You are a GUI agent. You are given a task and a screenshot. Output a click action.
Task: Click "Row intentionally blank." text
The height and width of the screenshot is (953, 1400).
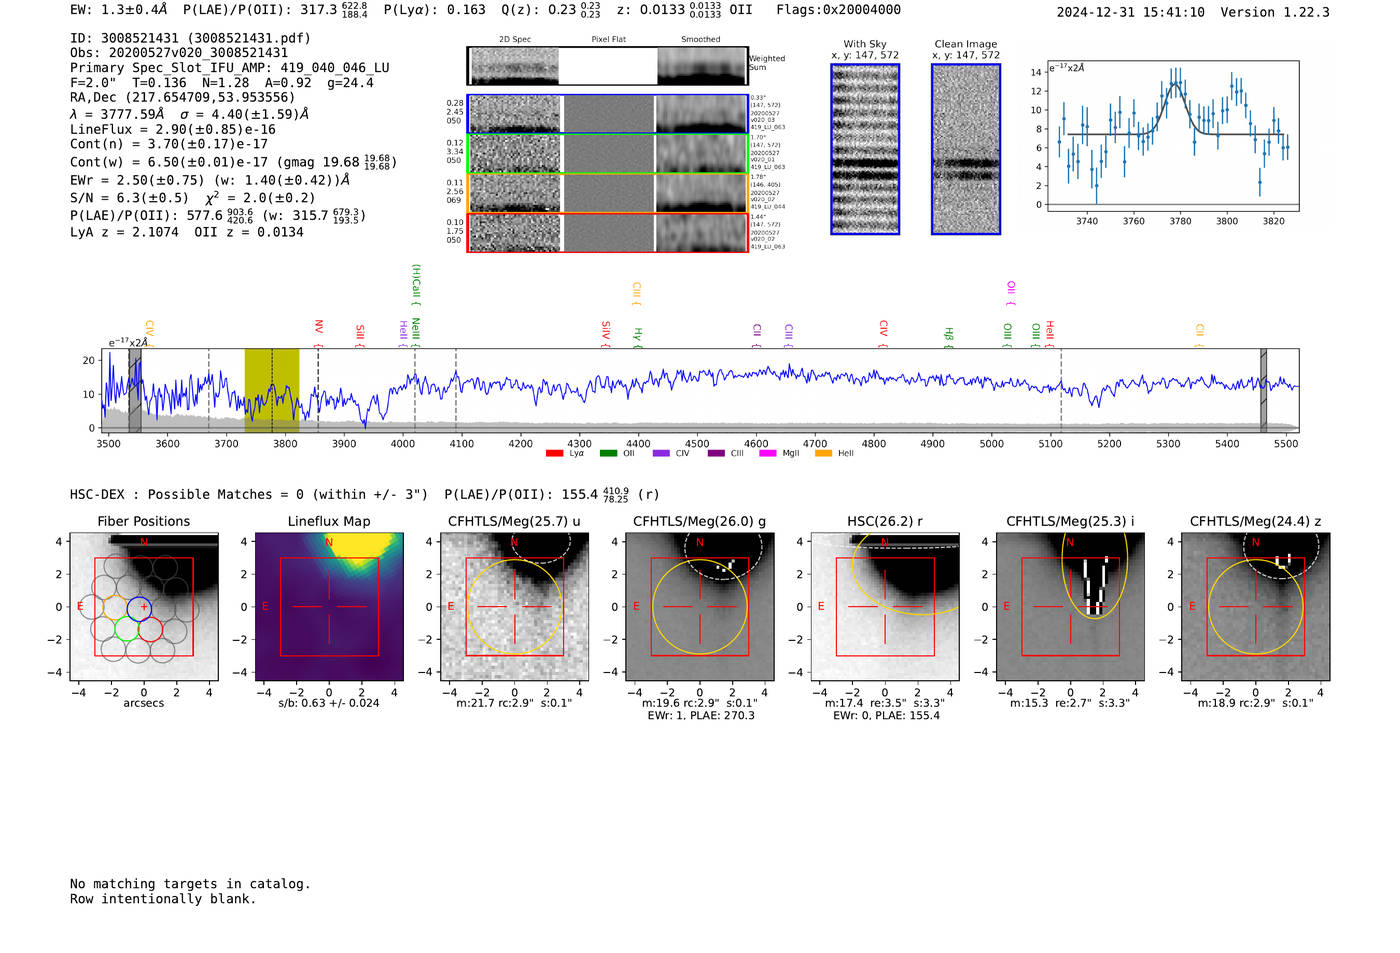point(163,899)
